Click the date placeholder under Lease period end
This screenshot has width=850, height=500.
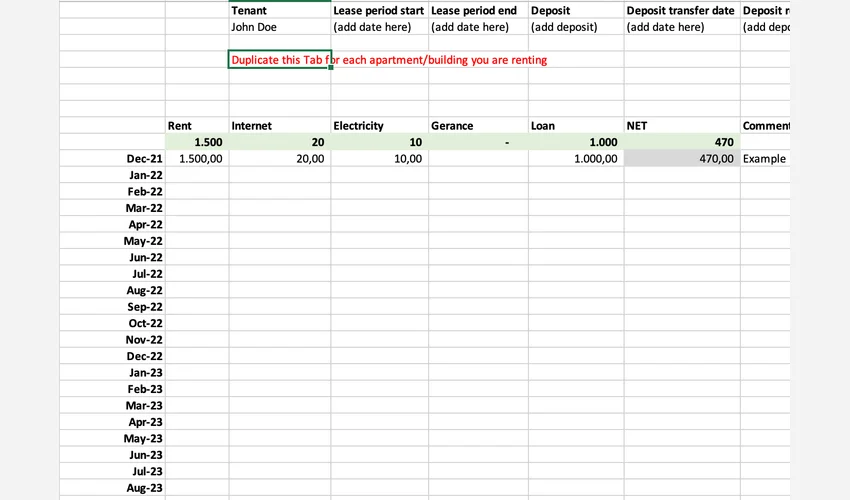coord(477,27)
